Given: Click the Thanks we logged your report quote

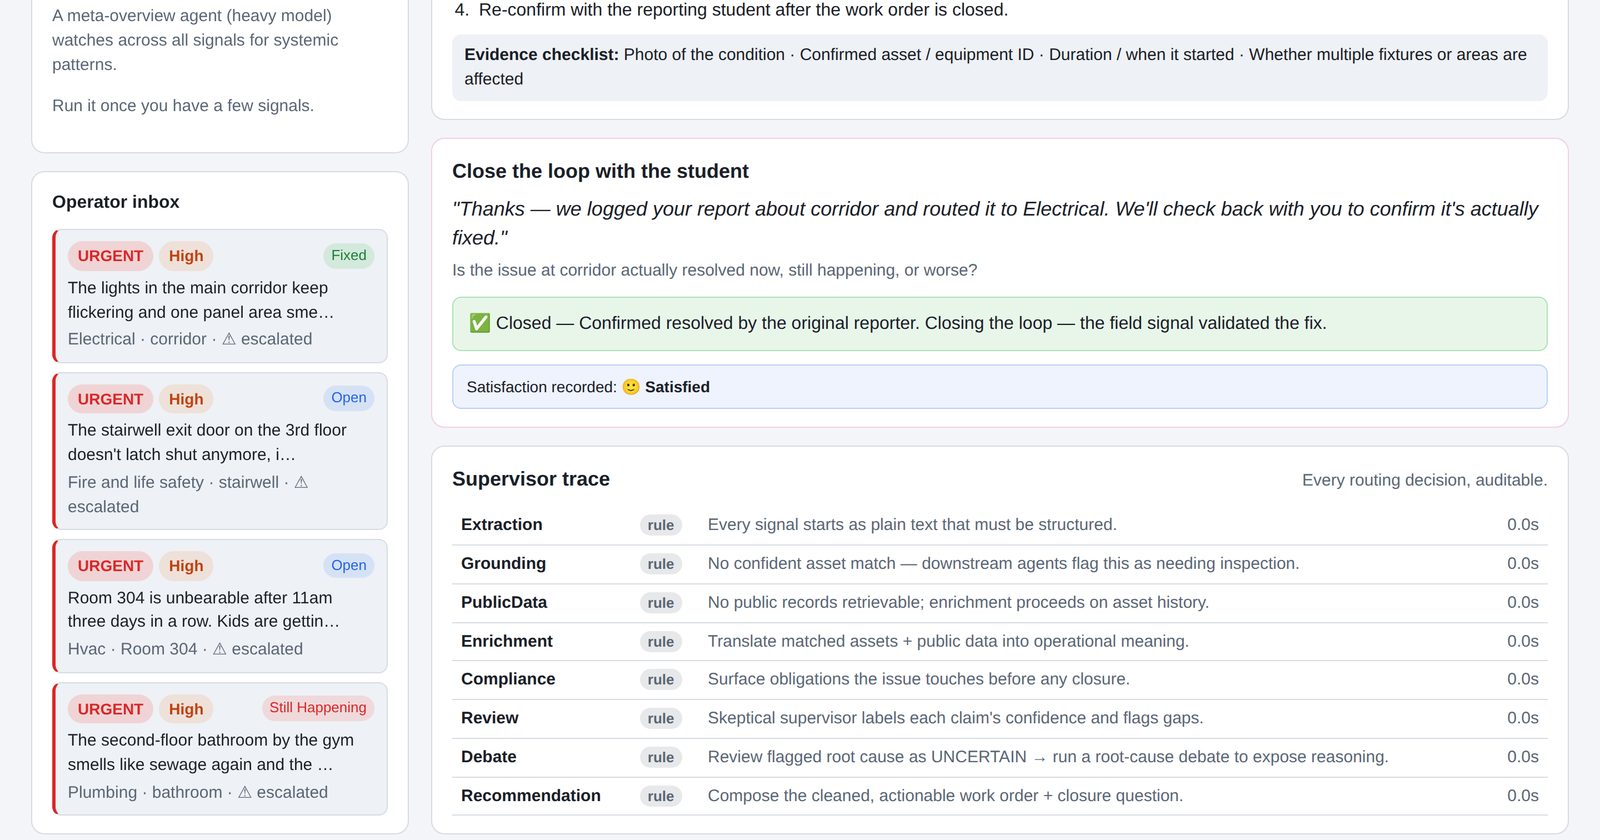Looking at the screenshot, I should (995, 223).
